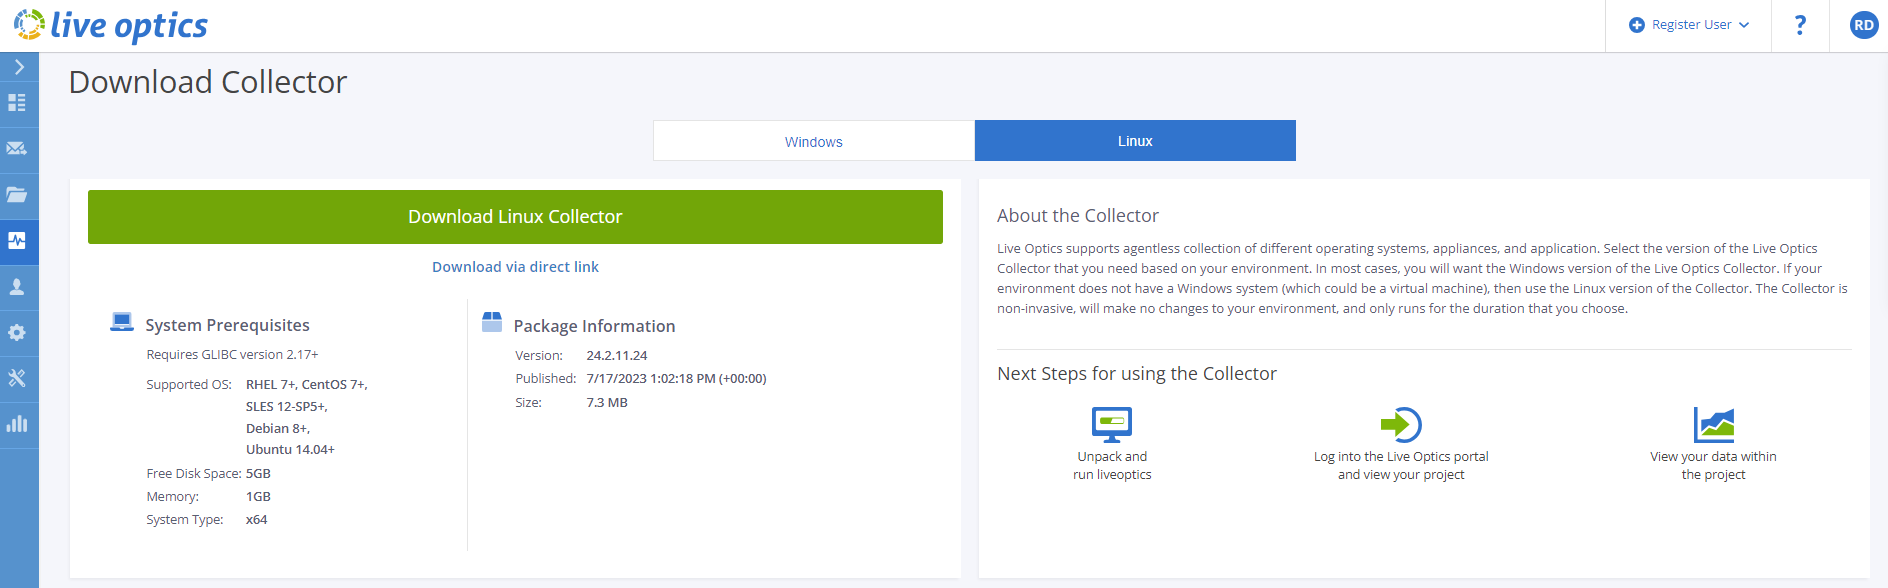Select the Linux tab
The height and width of the screenshot is (588, 1888).
tap(1135, 141)
